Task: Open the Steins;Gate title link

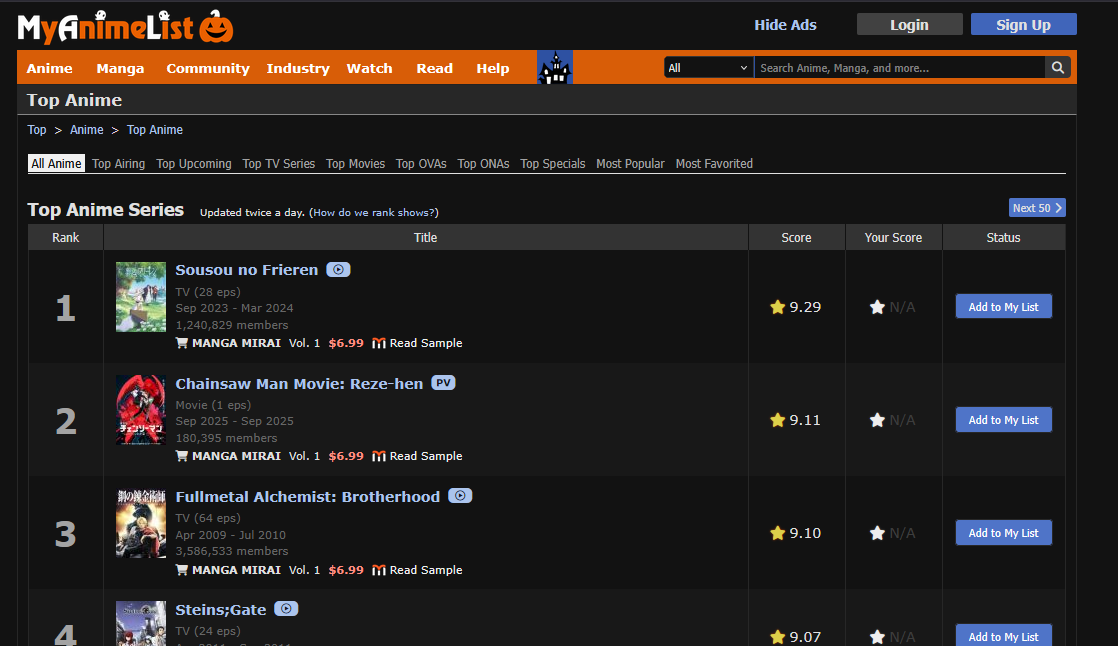Action: point(221,610)
